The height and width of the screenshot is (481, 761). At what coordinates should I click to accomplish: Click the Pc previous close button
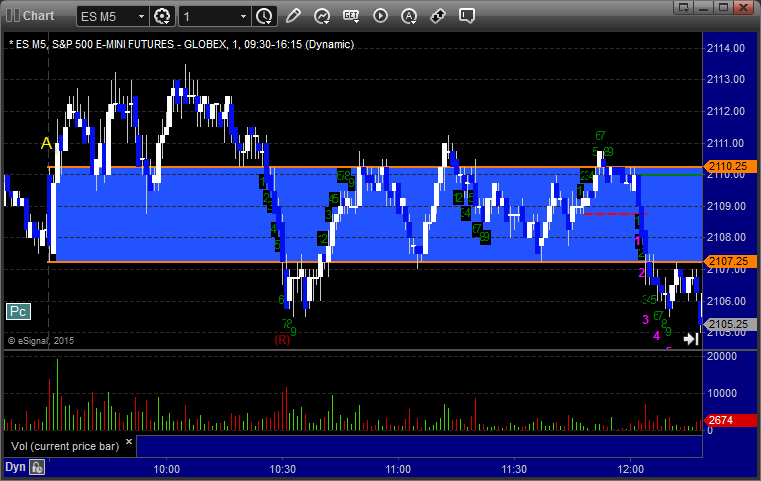[18, 311]
